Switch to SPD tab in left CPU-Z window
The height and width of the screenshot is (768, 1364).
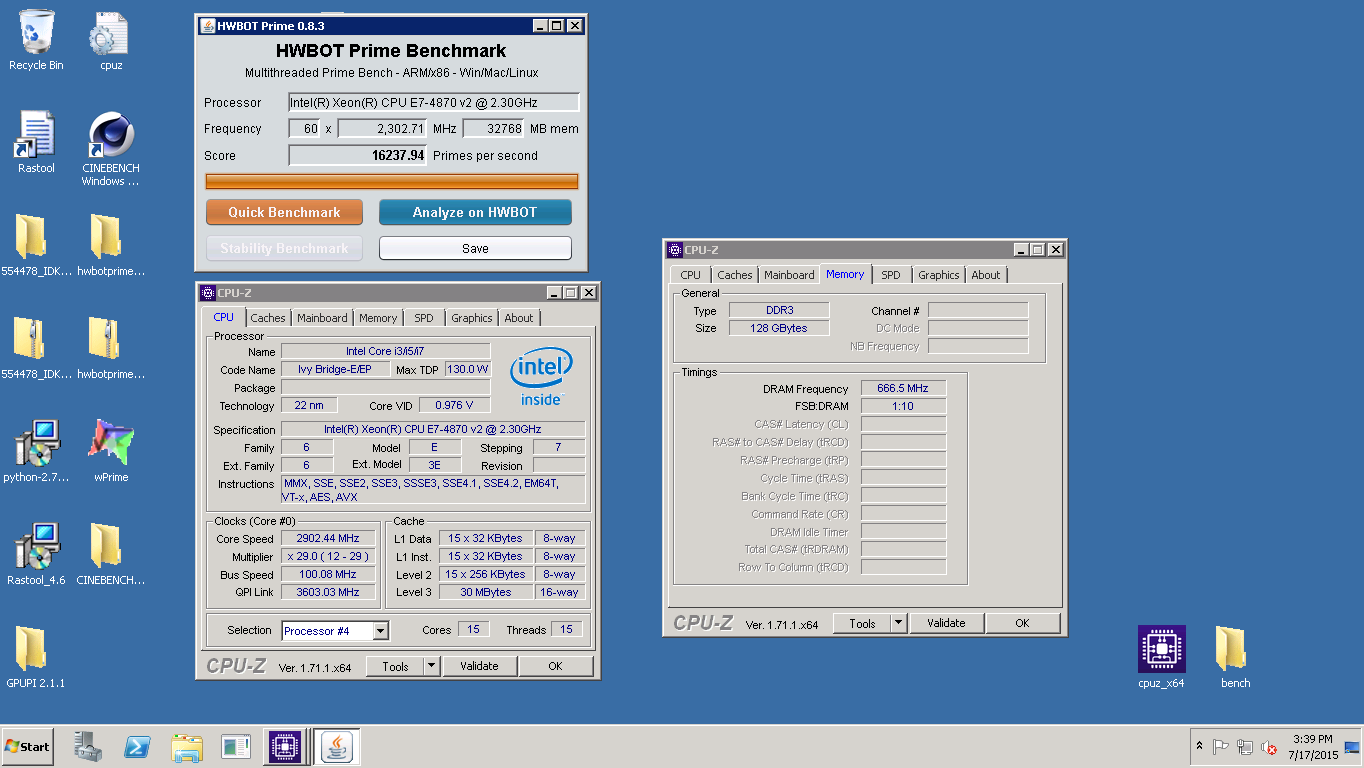tap(424, 318)
